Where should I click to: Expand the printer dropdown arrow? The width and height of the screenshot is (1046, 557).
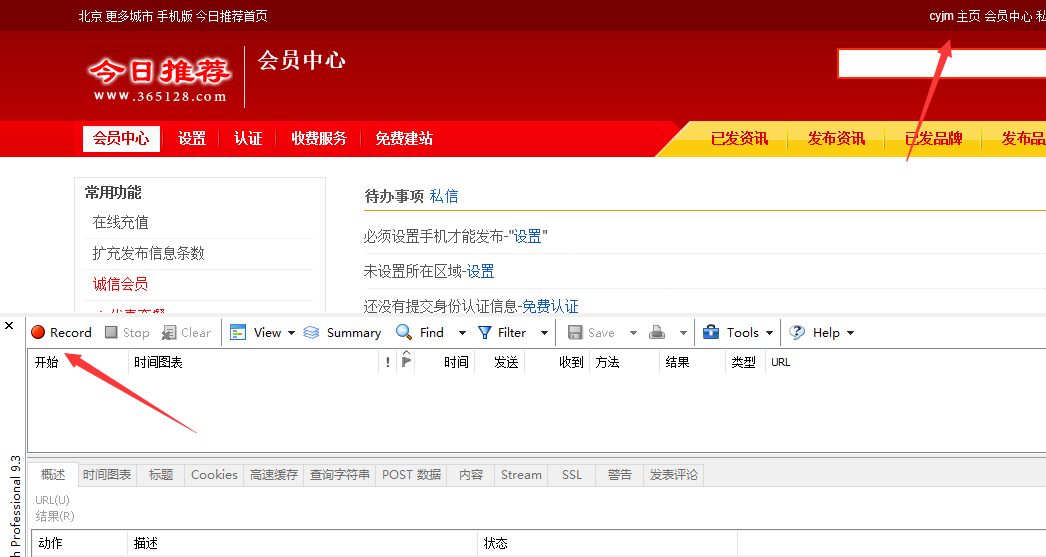click(683, 333)
